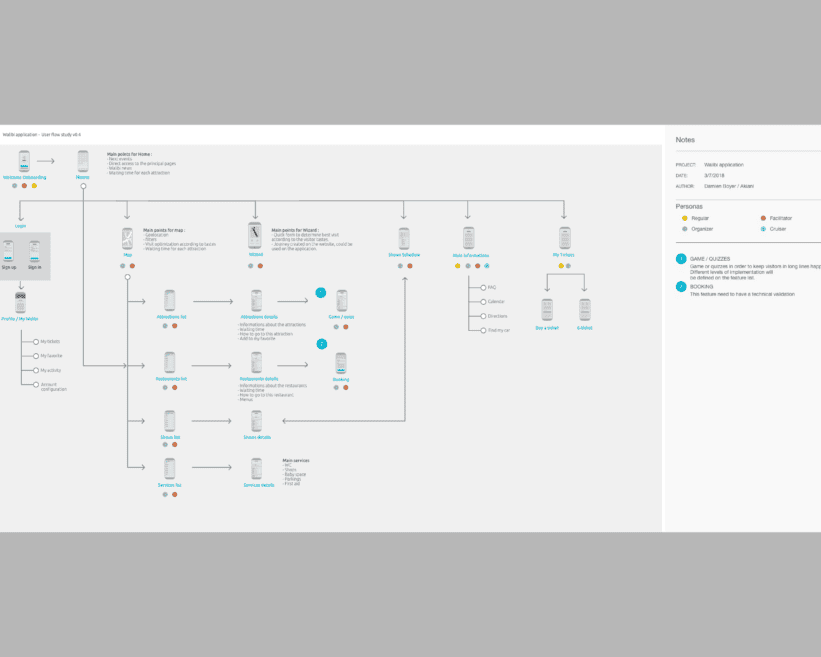Viewport: 821px width, 657px height.
Task: Click the numbered badge for GAME / QUIZZES
Action: tap(681, 259)
